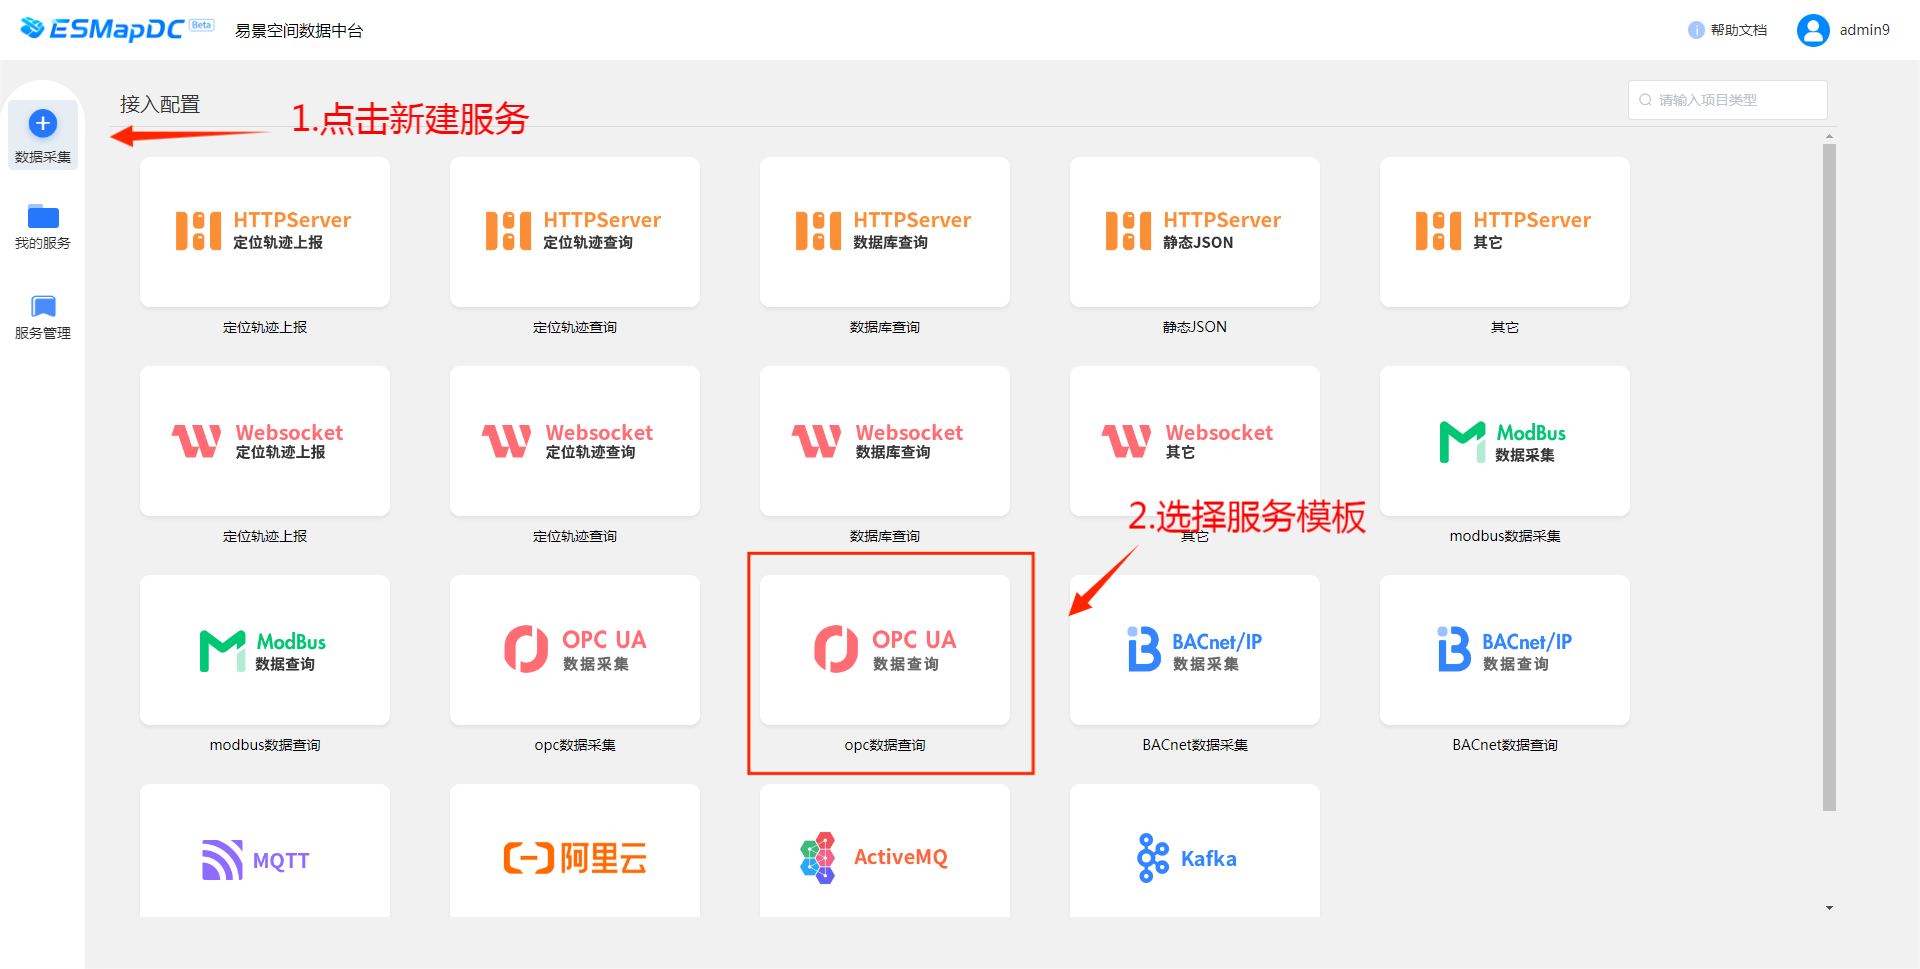Screen dimensions: 1920x969
Task: Click the admin9 user avatar
Action: (x=1813, y=30)
